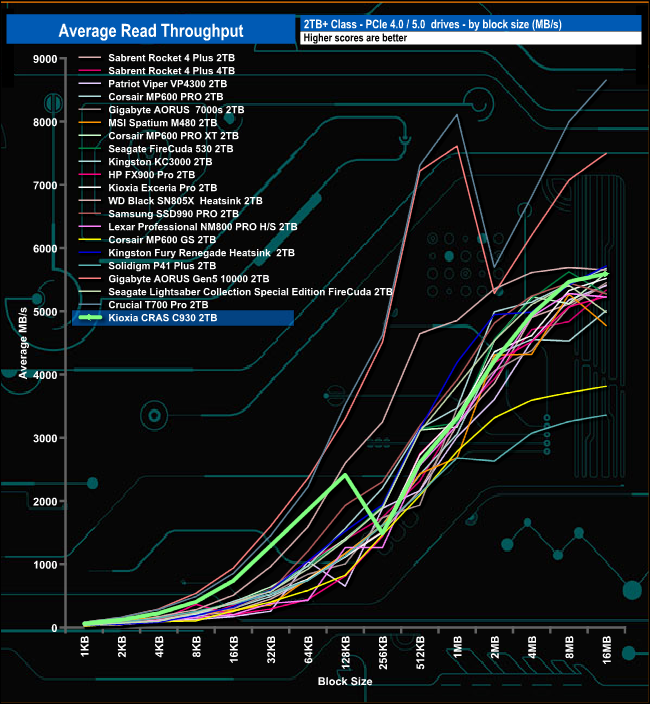Click the 16KB x-axis label
This screenshot has height=704, width=650.
234,650
